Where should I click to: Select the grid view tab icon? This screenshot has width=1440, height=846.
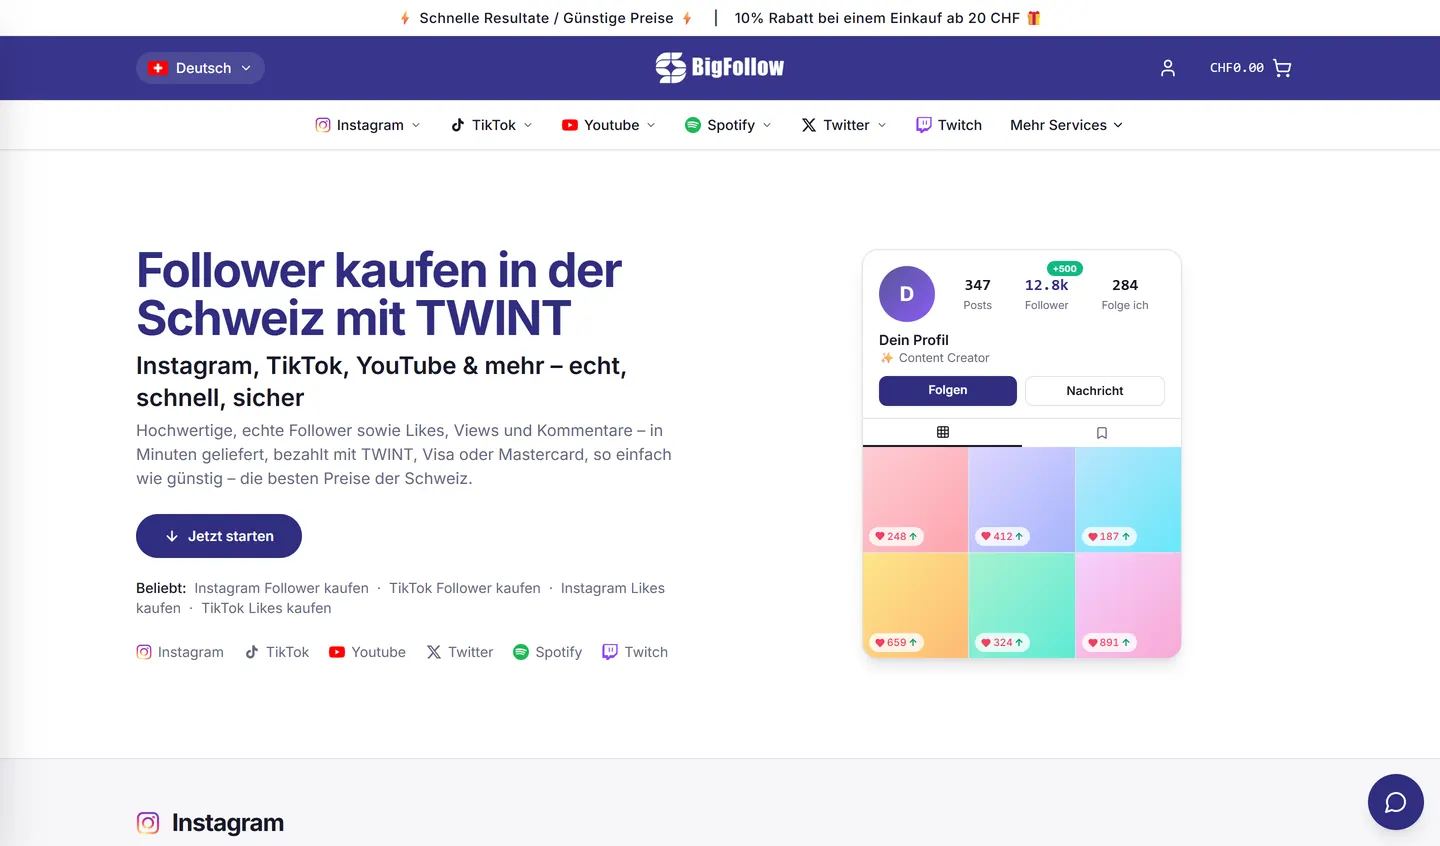pos(942,432)
